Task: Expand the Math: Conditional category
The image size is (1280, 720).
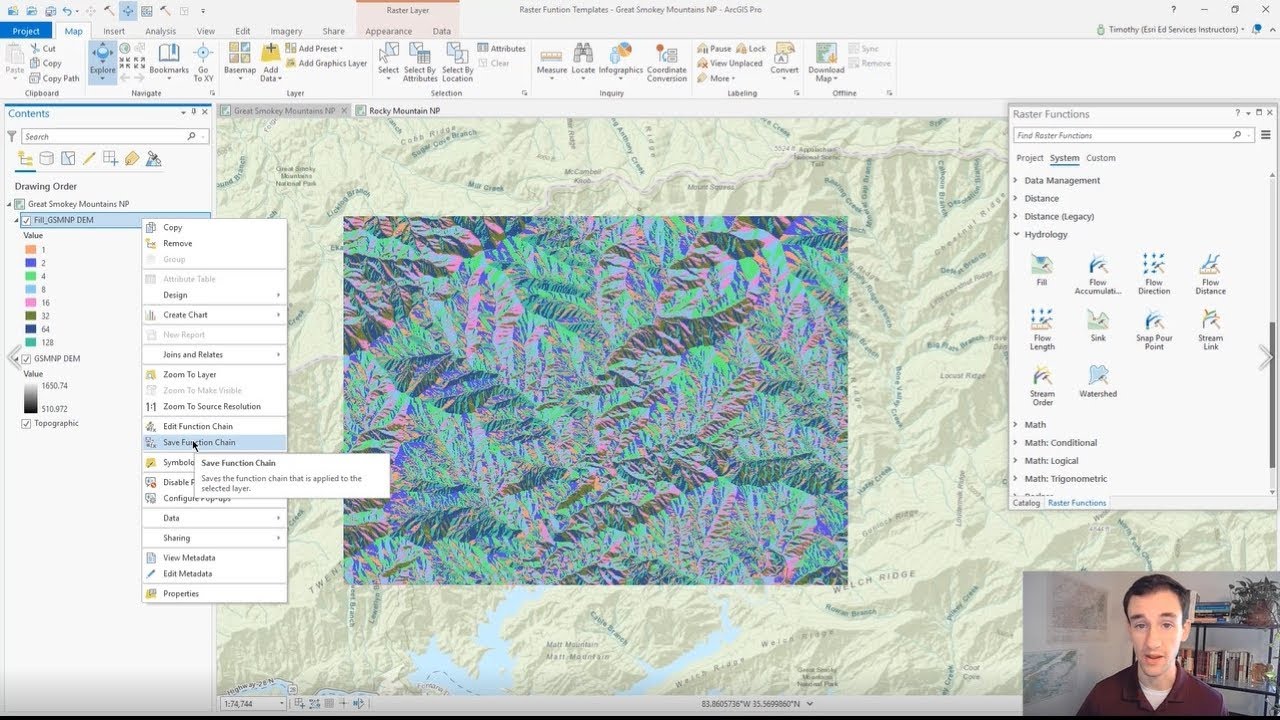Action: tap(1016, 443)
